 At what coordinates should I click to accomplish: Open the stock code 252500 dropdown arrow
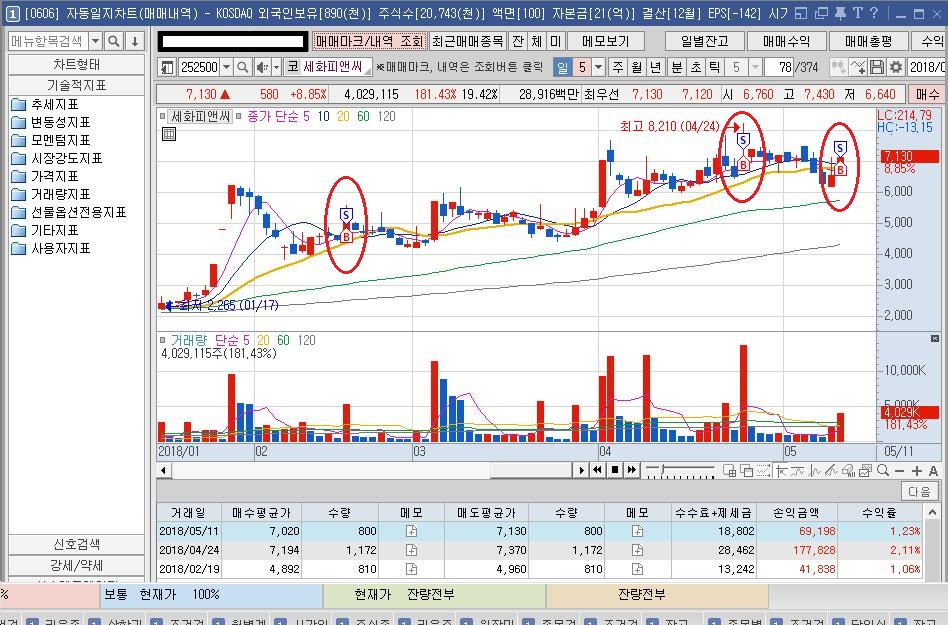(226, 67)
